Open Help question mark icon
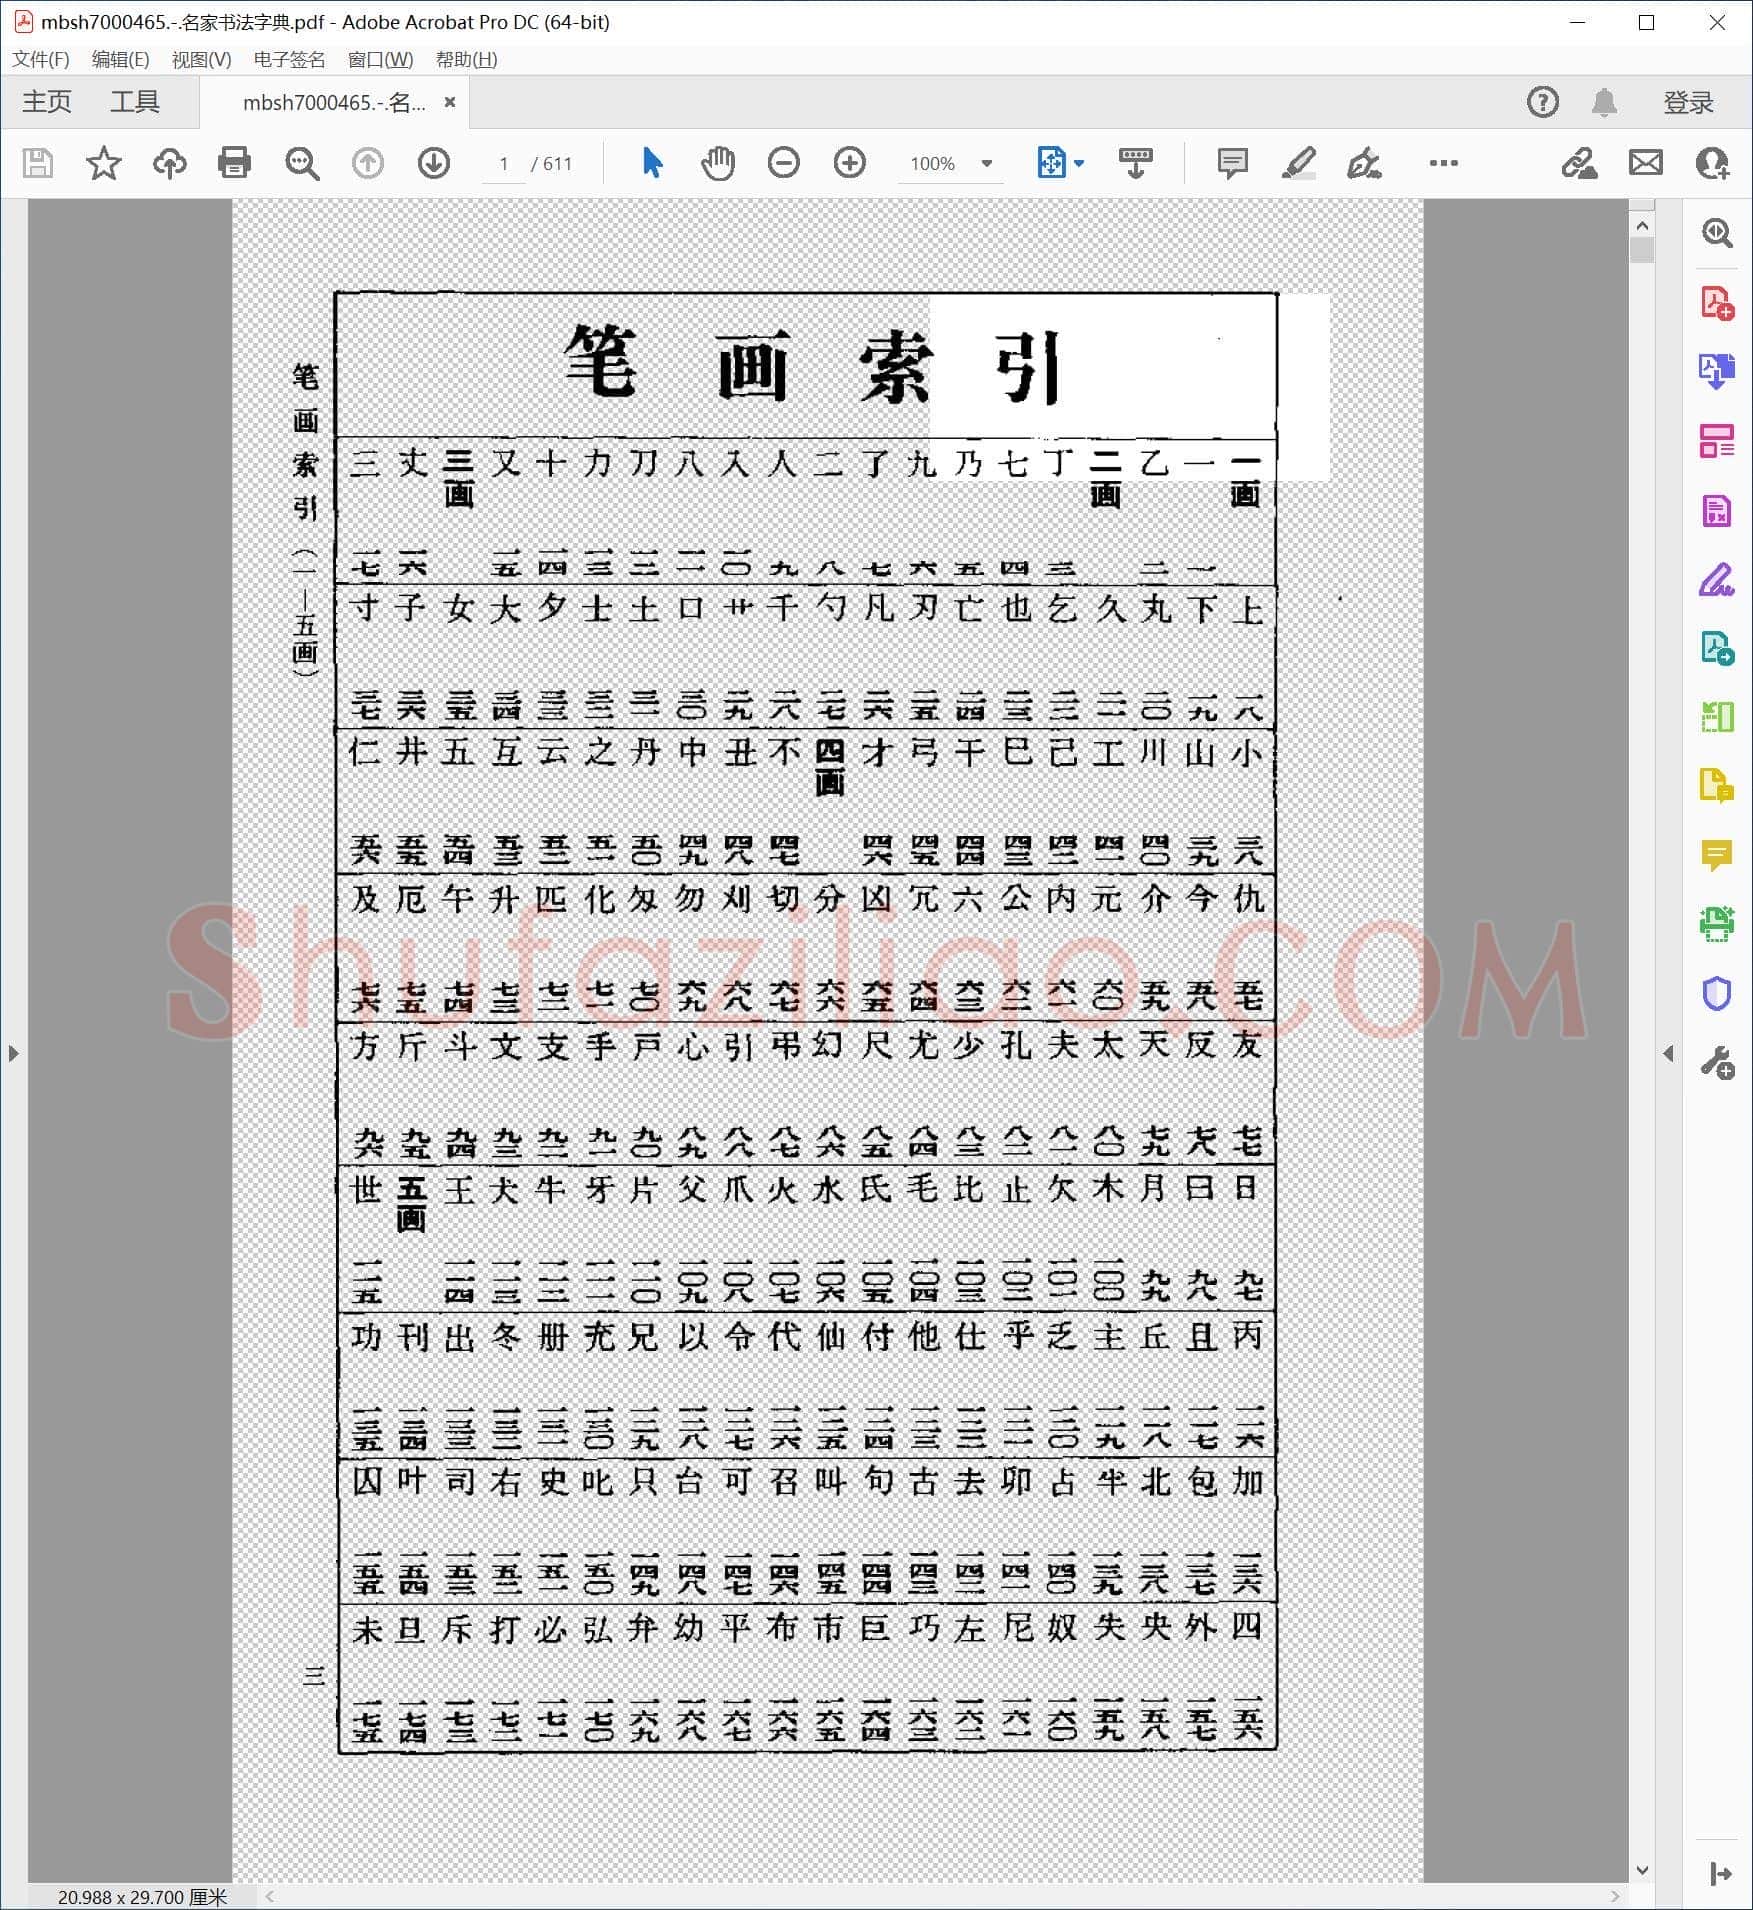Viewport: 1753px width, 1910px height. point(1543,102)
